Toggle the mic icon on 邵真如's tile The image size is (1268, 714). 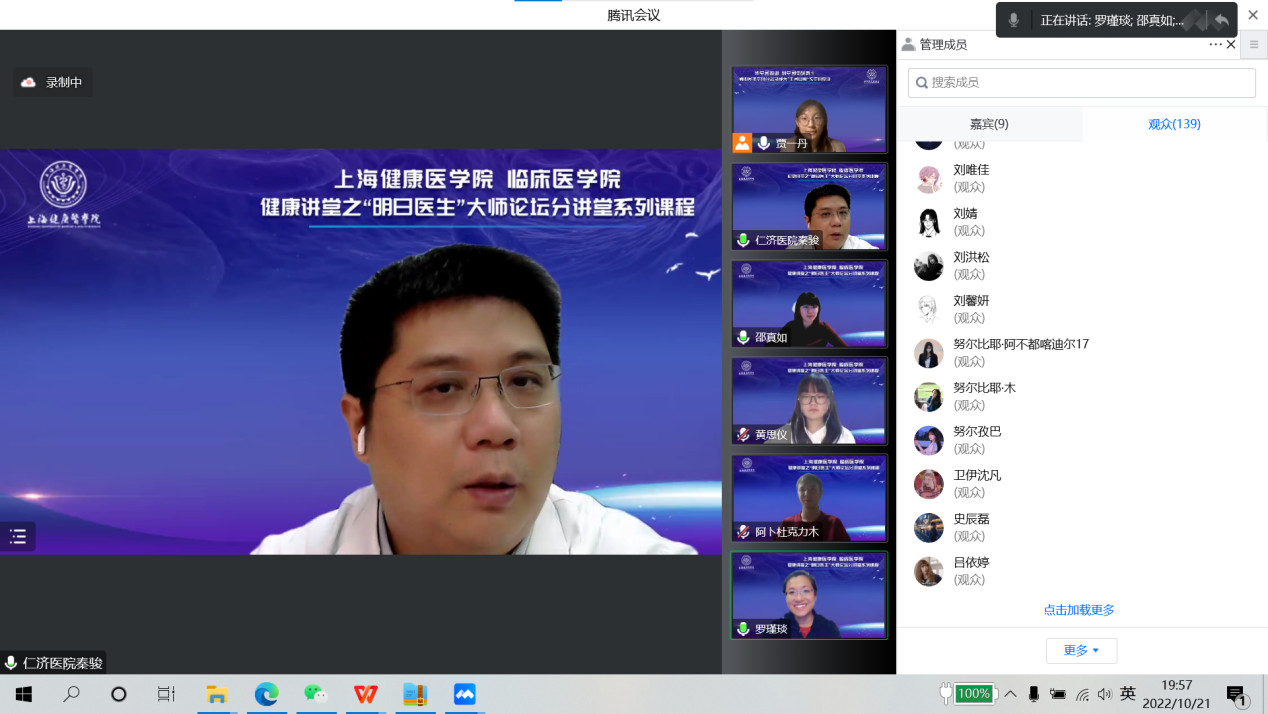click(743, 337)
